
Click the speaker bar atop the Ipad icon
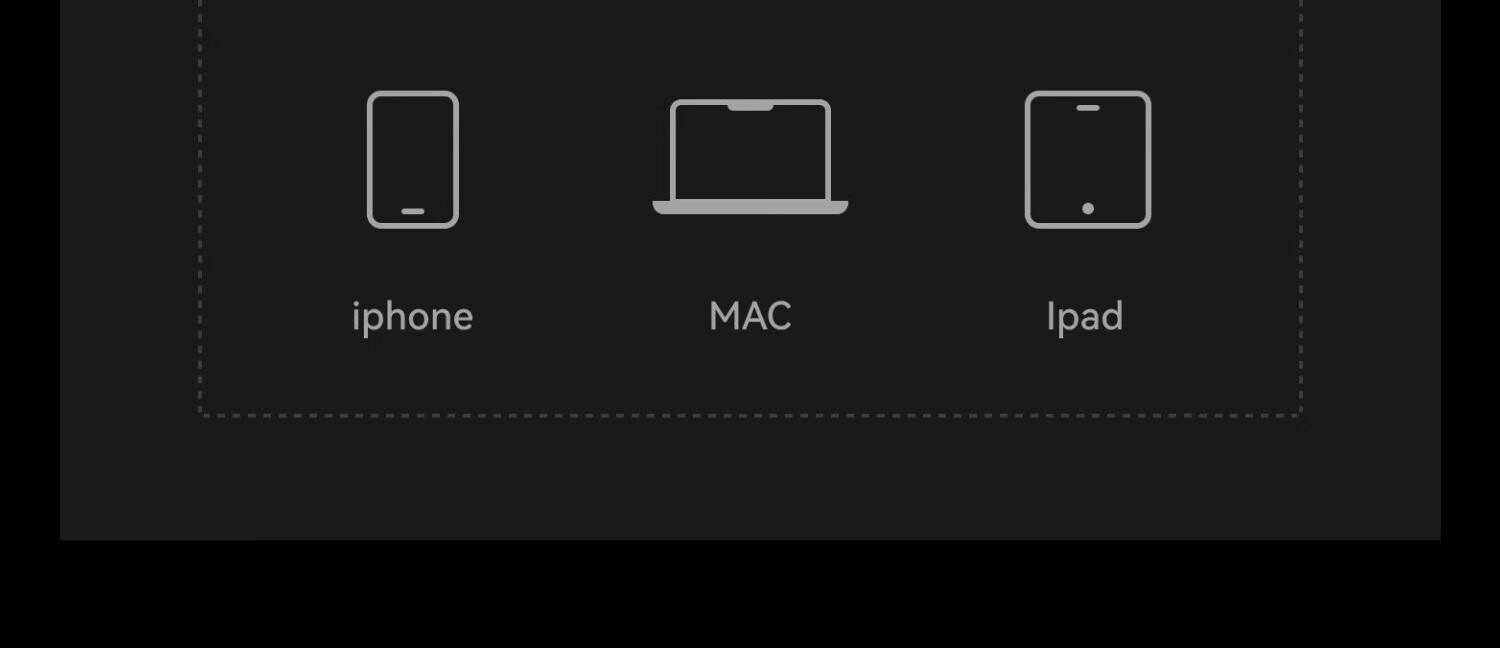(x=1088, y=108)
